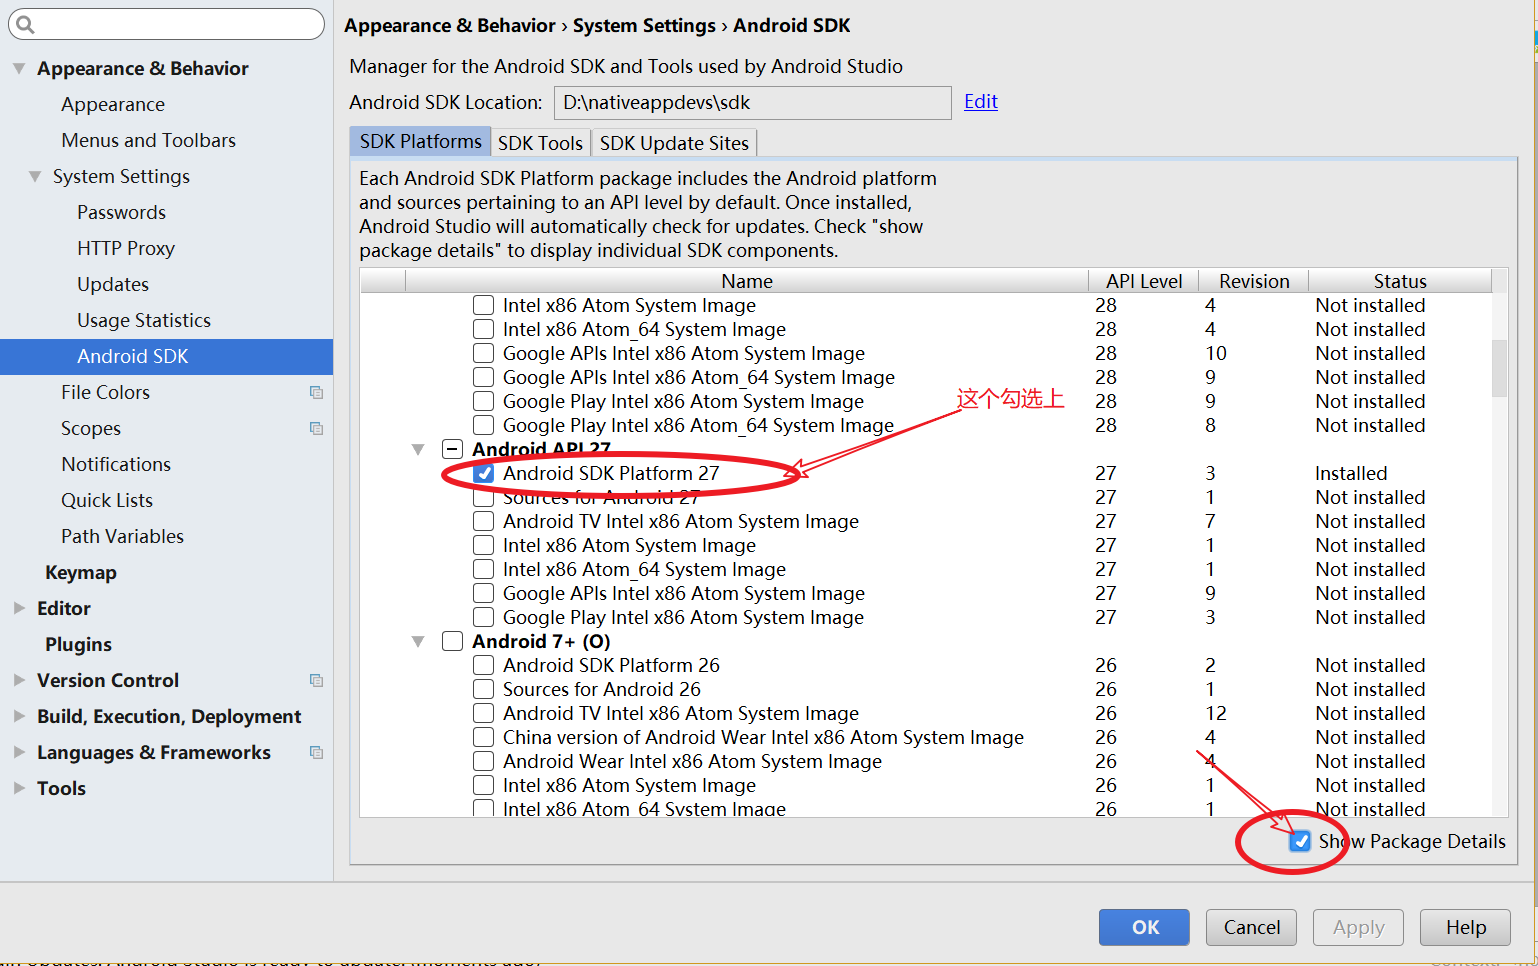The height and width of the screenshot is (966, 1538).
Task: Click the Apply button
Action: point(1358,927)
